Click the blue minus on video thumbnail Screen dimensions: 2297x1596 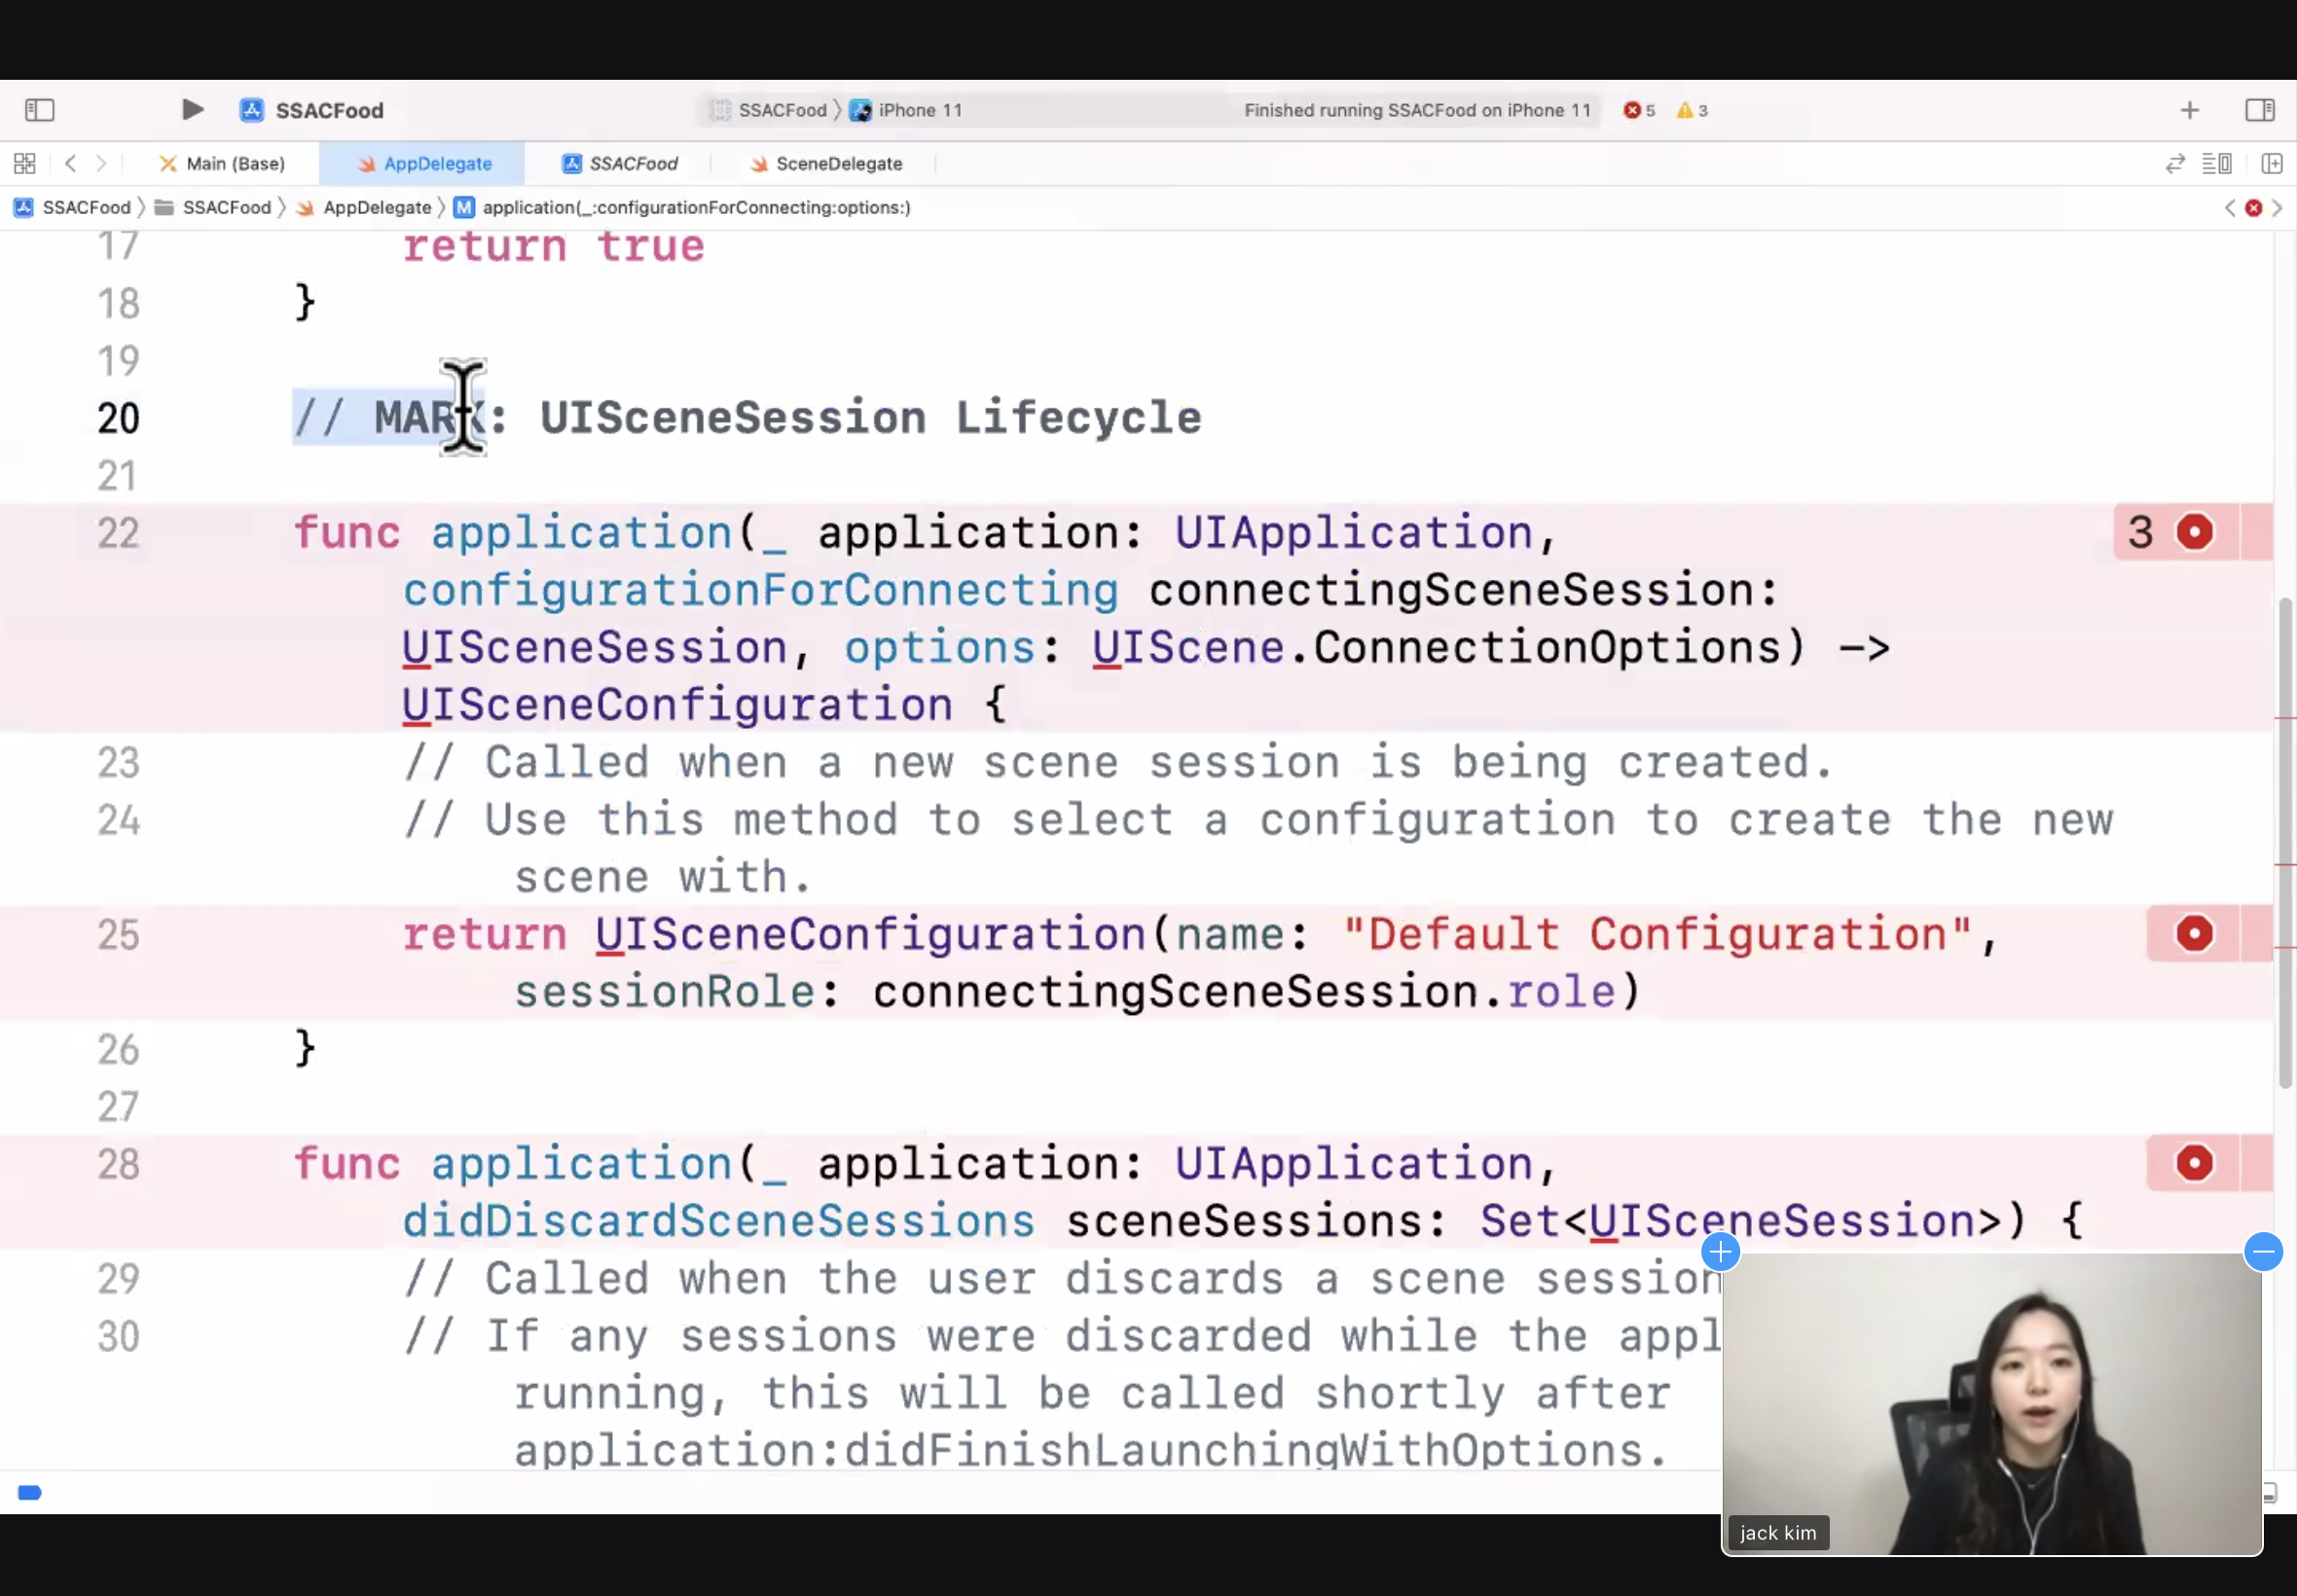click(2262, 1251)
